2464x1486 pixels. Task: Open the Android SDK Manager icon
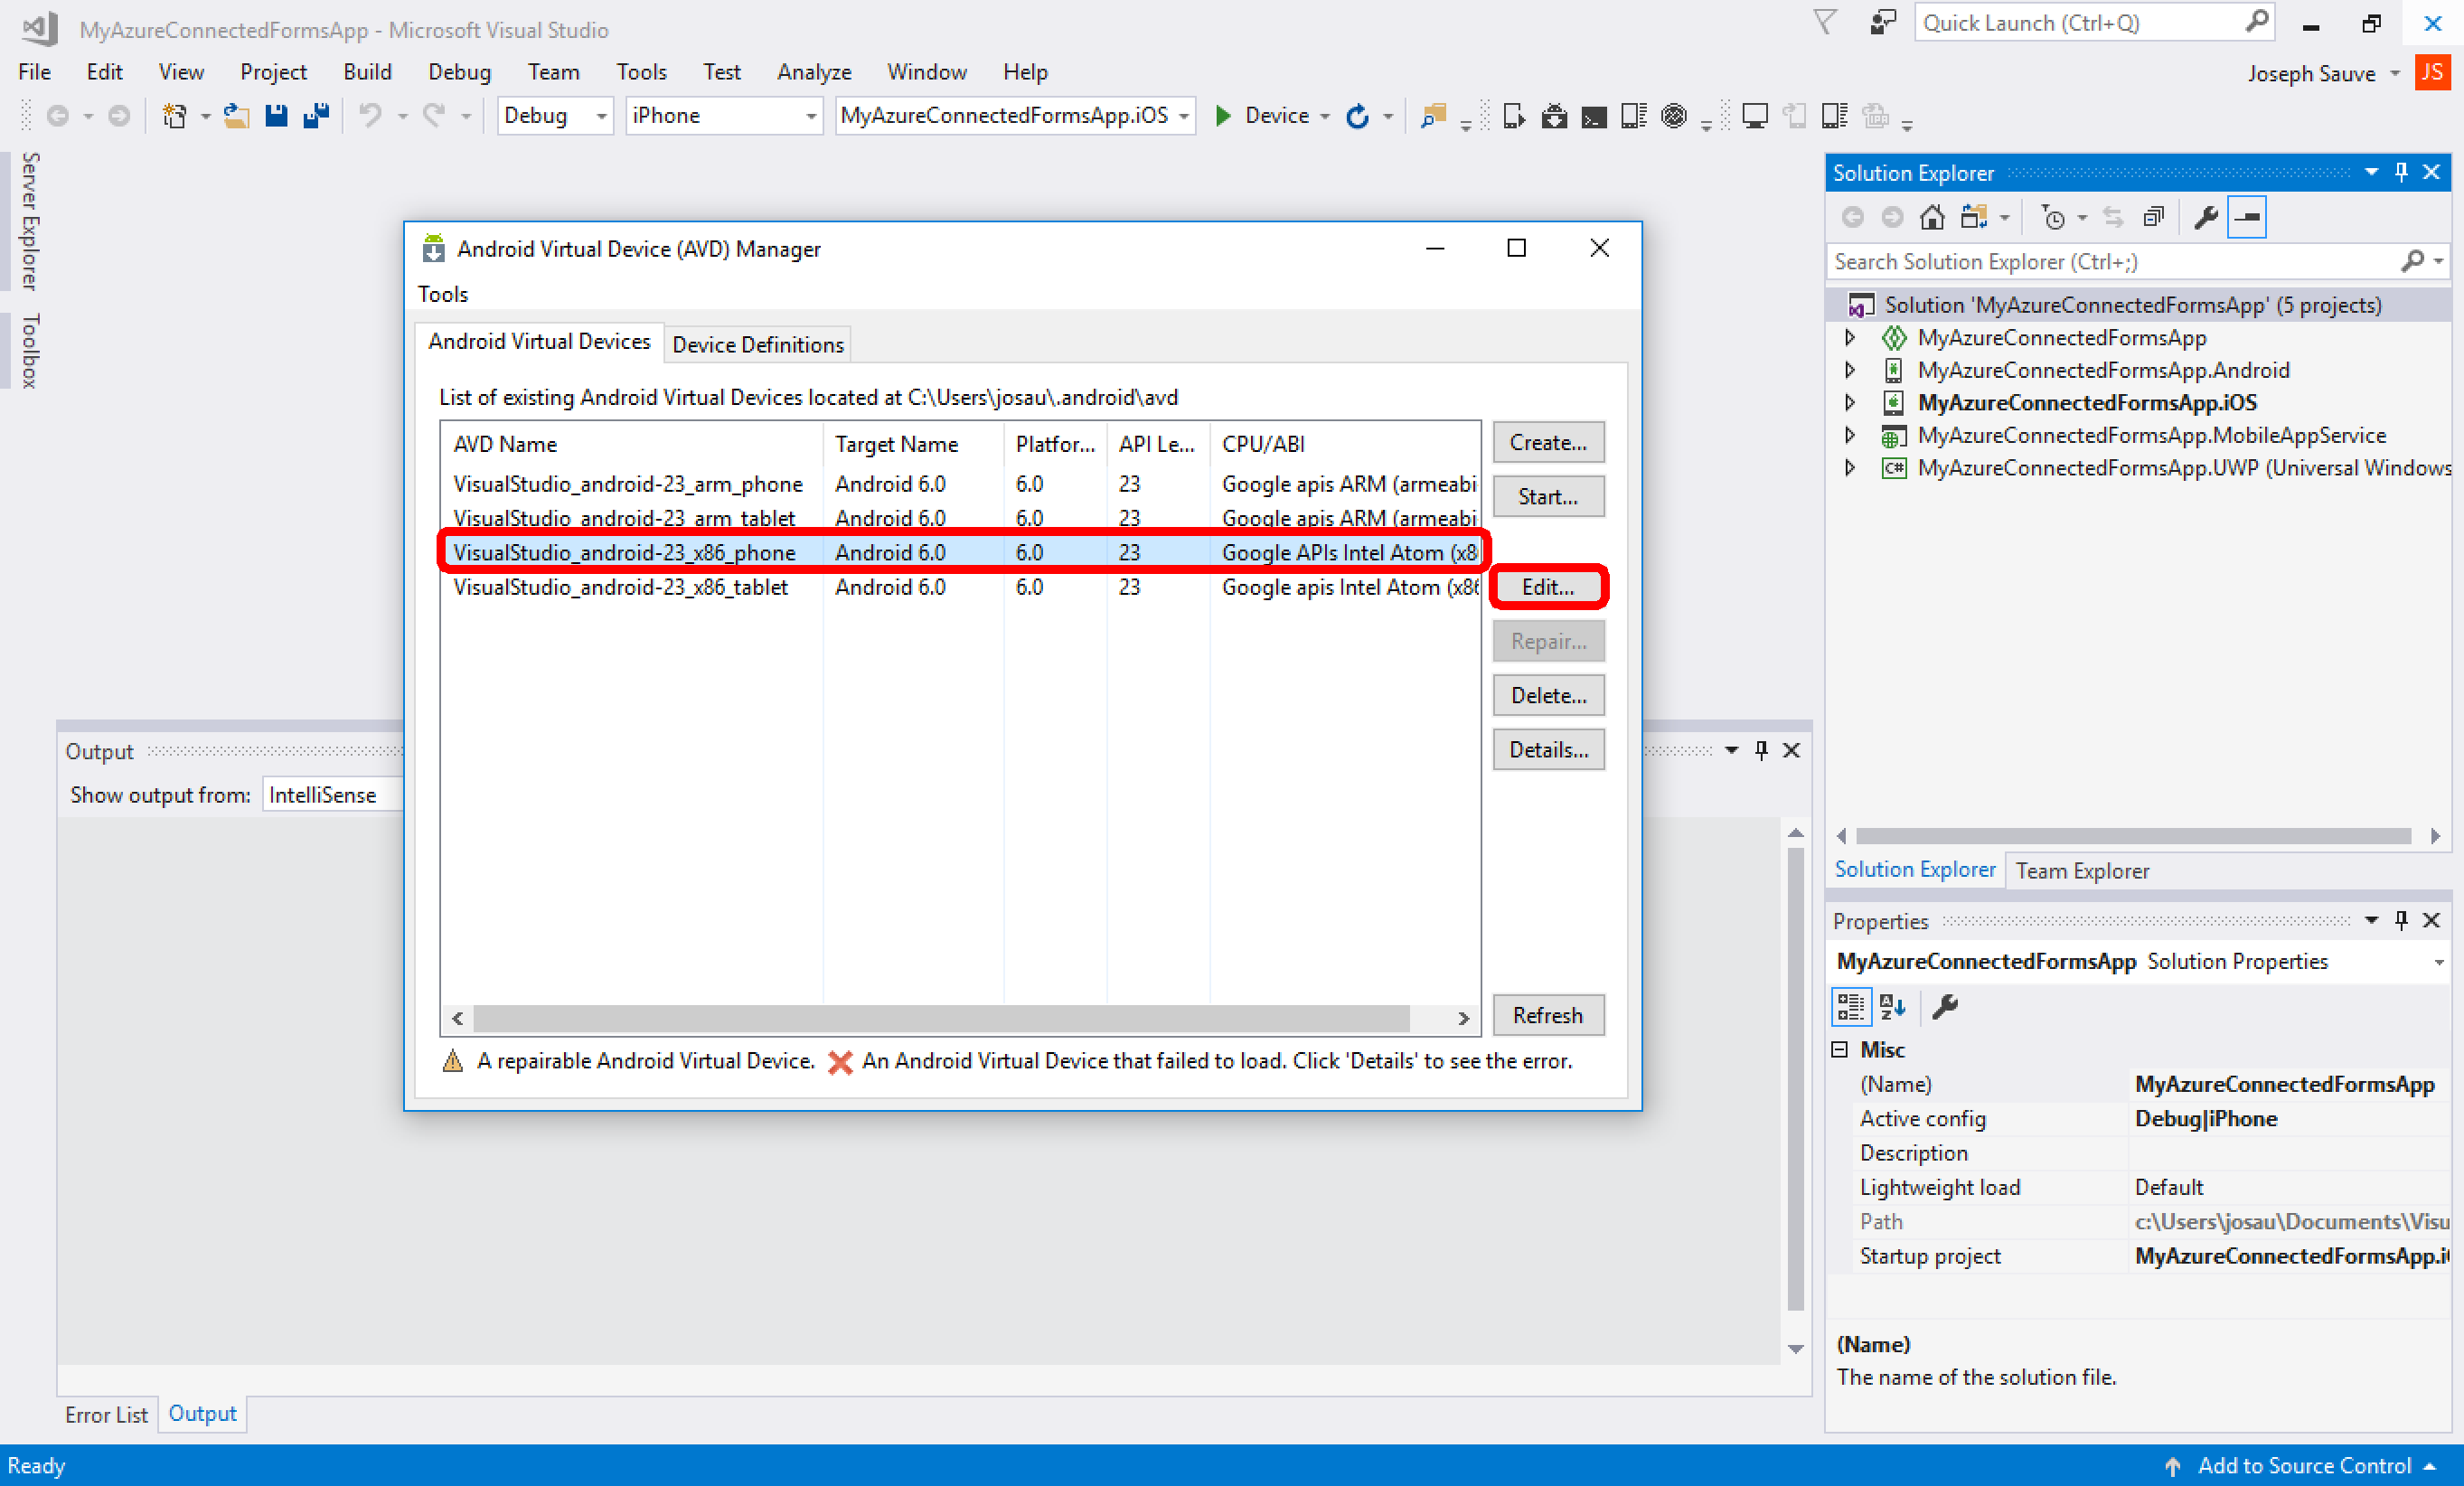[x=1554, y=116]
